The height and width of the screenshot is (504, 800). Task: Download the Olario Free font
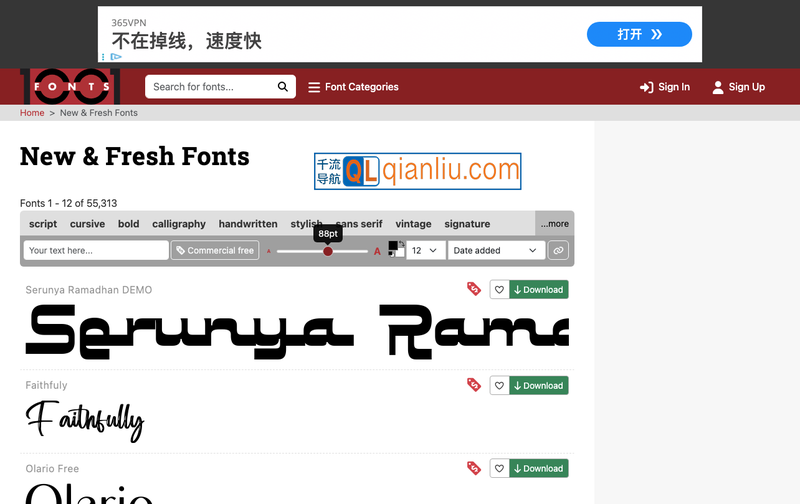pos(539,468)
